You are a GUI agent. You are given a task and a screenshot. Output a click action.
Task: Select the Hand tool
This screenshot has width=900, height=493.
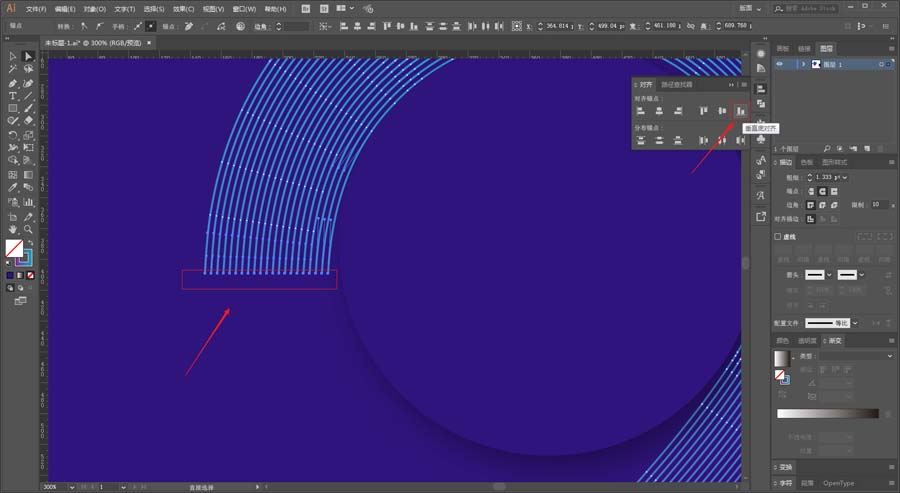pos(13,229)
